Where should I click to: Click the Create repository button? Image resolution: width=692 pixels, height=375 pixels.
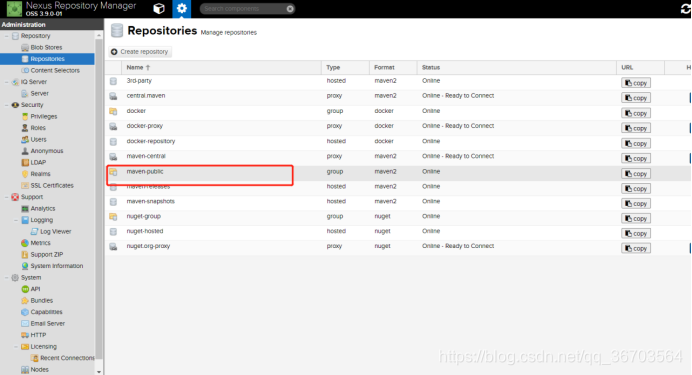tap(140, 52)
